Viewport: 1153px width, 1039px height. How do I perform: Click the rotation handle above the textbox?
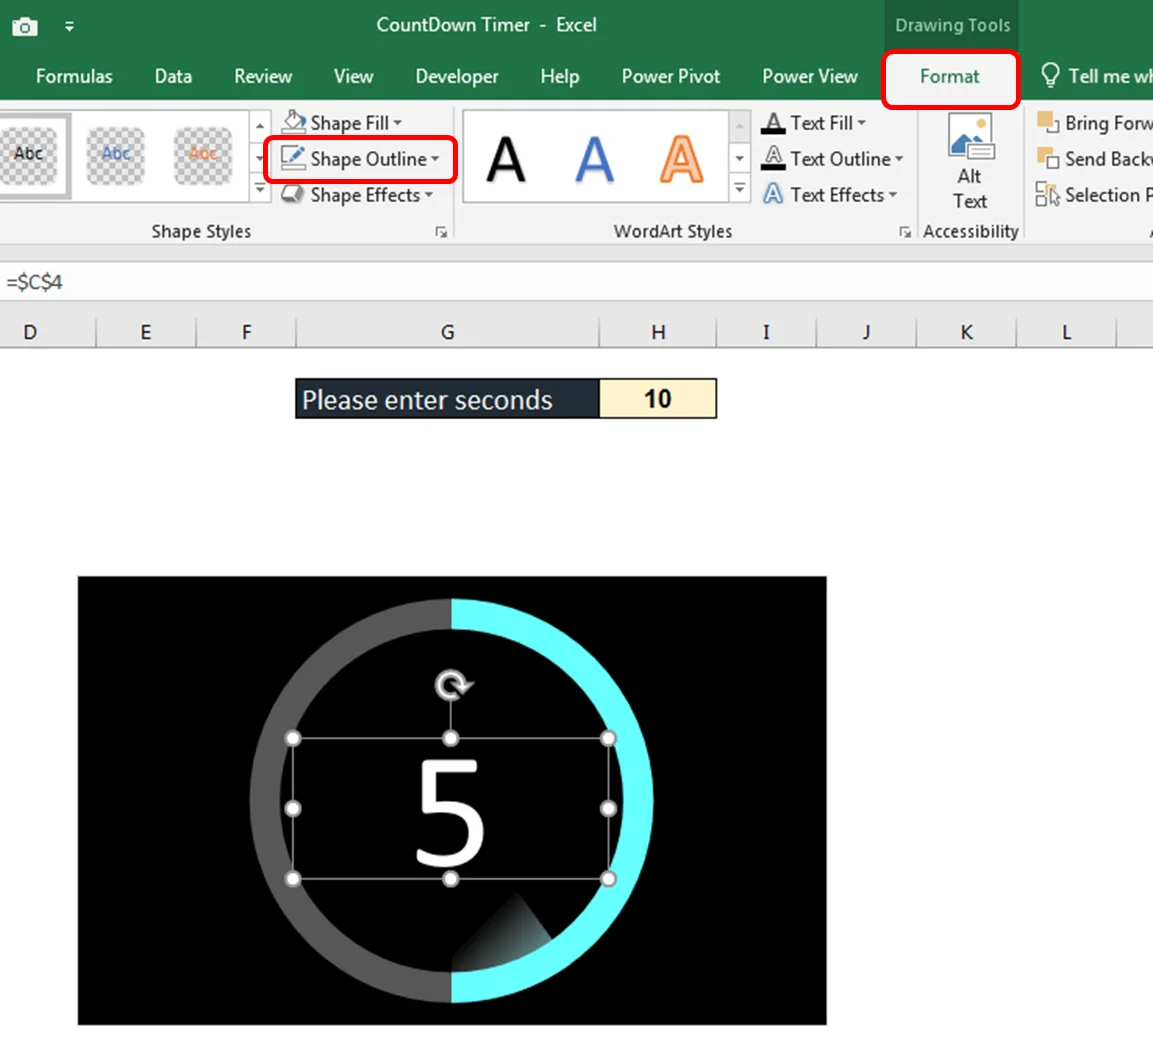coord(452,686)
